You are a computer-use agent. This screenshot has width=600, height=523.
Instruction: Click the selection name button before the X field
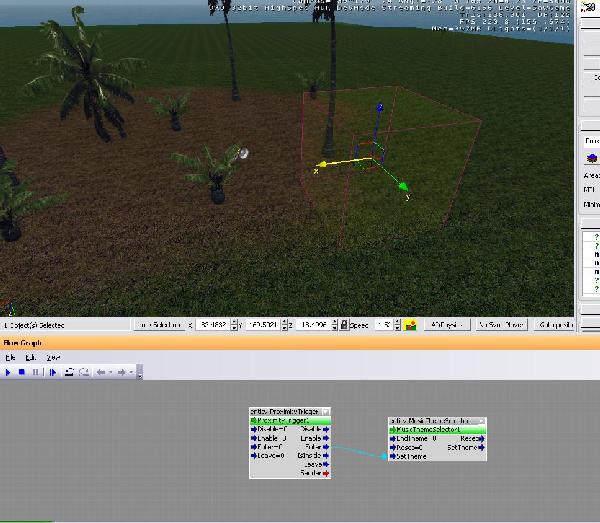(160, 325)
